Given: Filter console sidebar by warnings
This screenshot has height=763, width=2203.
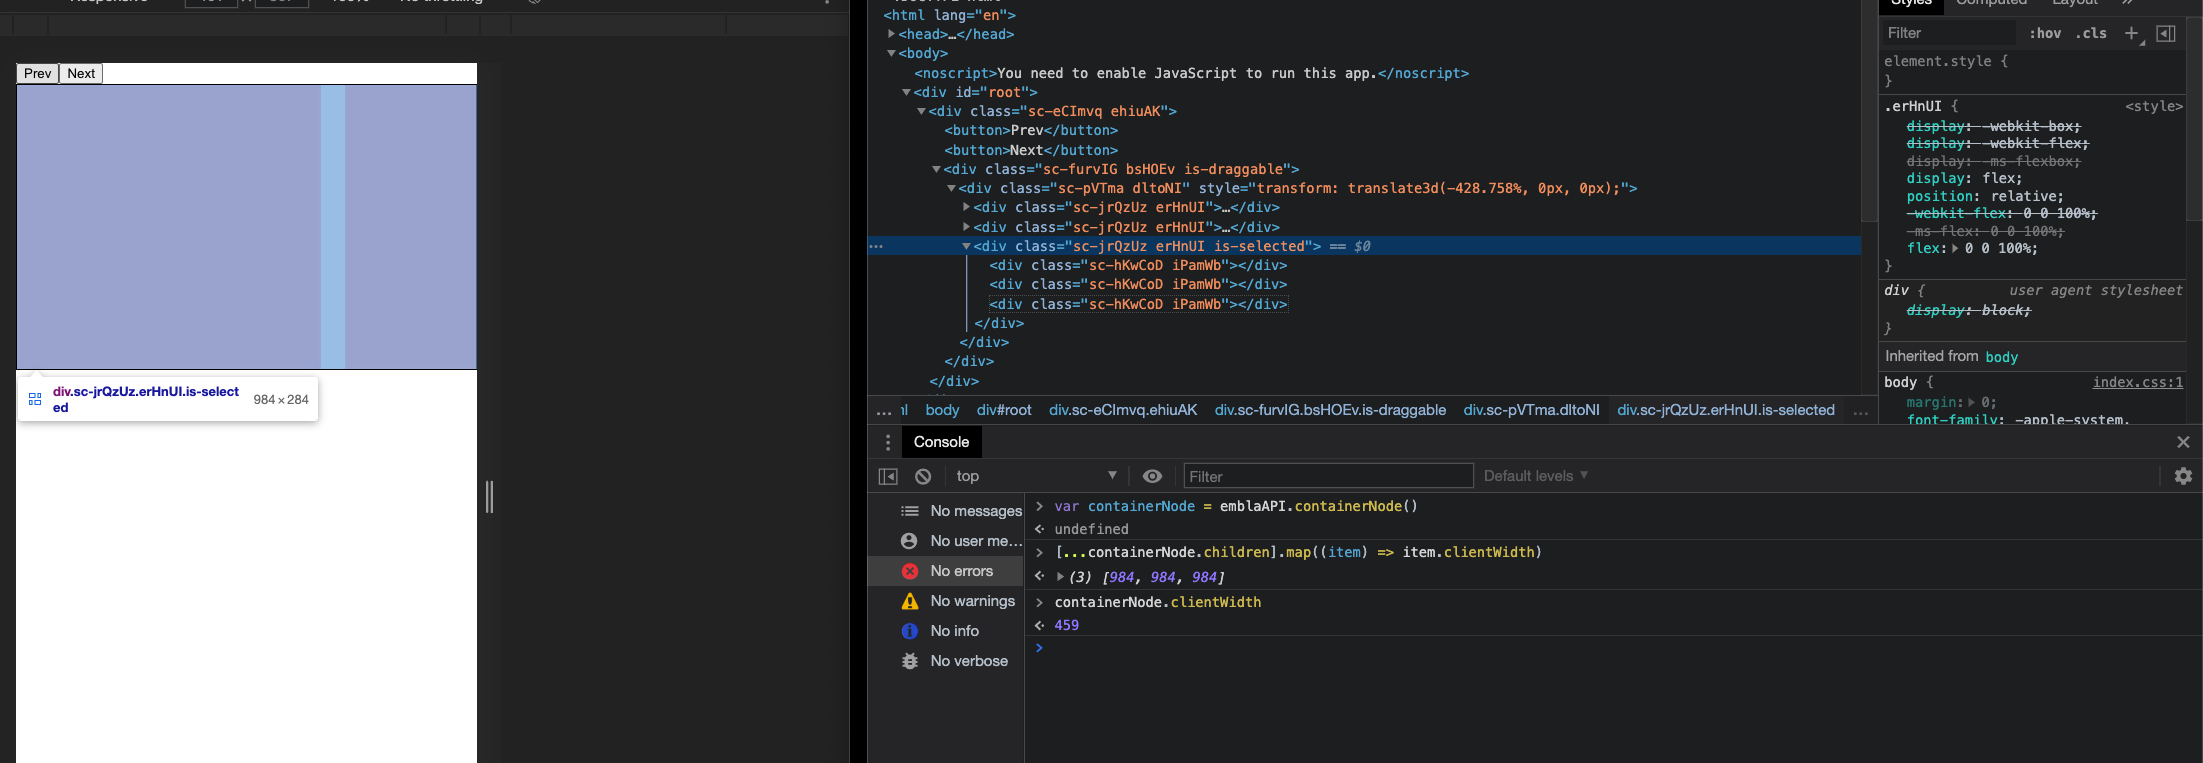Looking at the screenshot, I should click(x=971, y=601).
